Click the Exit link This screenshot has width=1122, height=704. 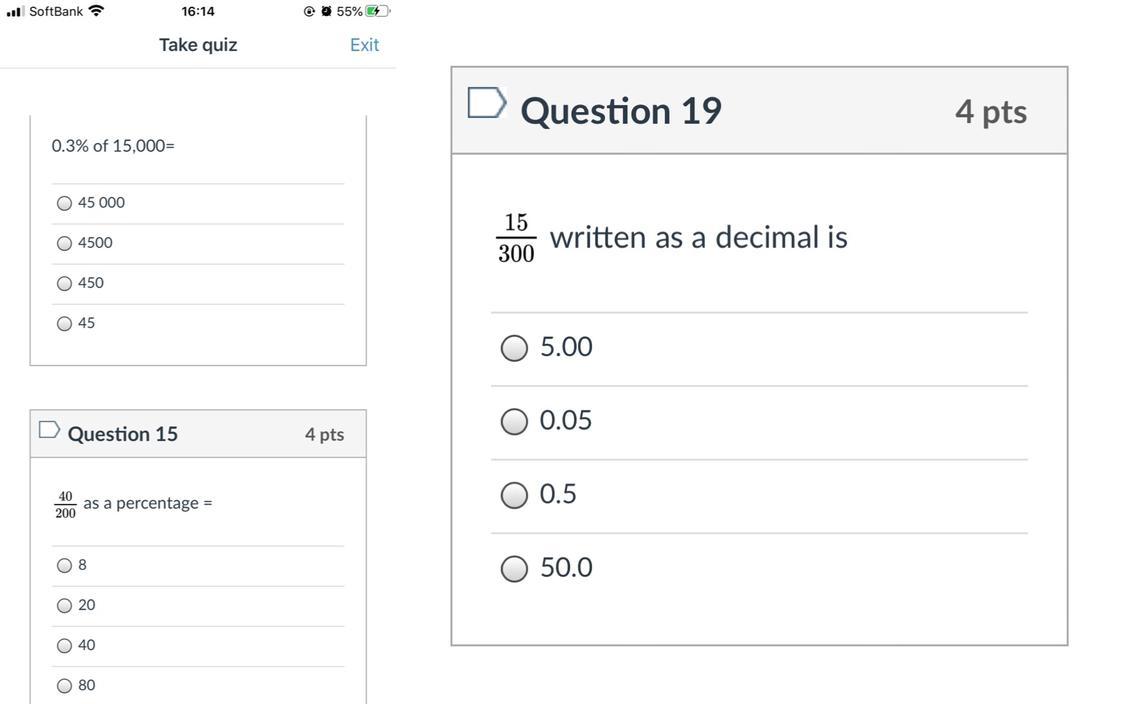364,45
